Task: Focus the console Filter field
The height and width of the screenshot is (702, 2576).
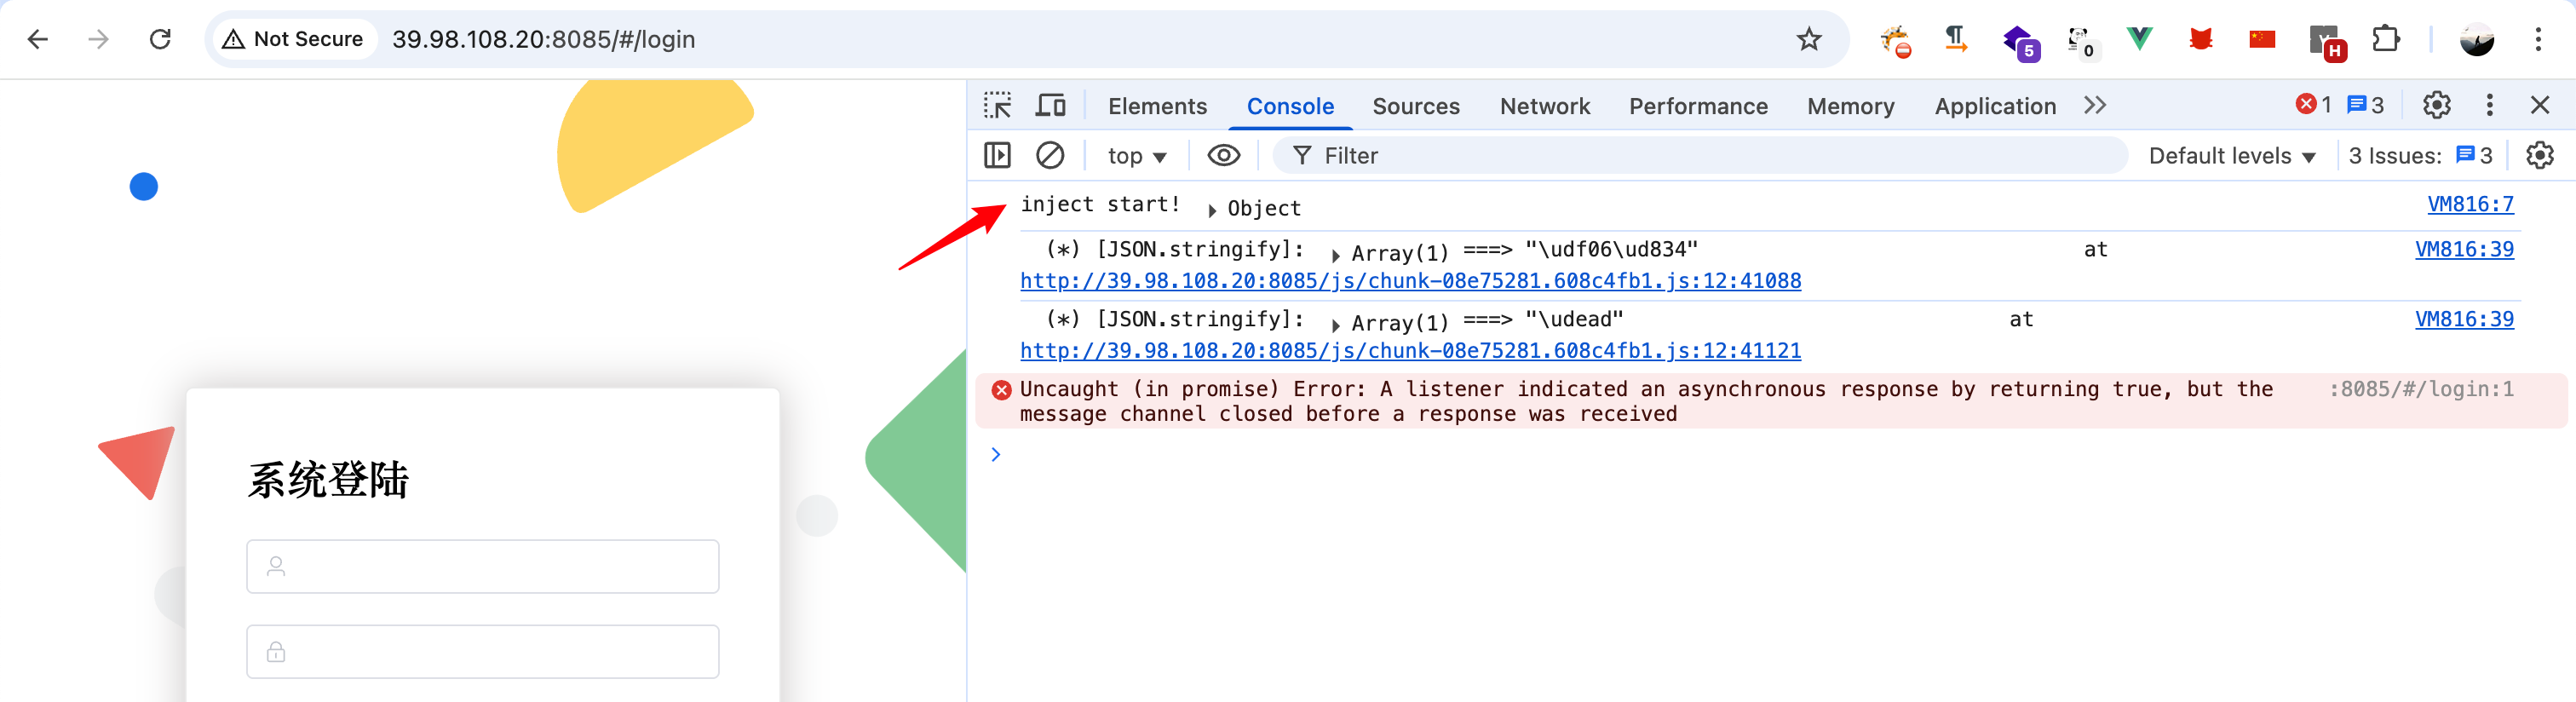Action: coord(1700,155)
